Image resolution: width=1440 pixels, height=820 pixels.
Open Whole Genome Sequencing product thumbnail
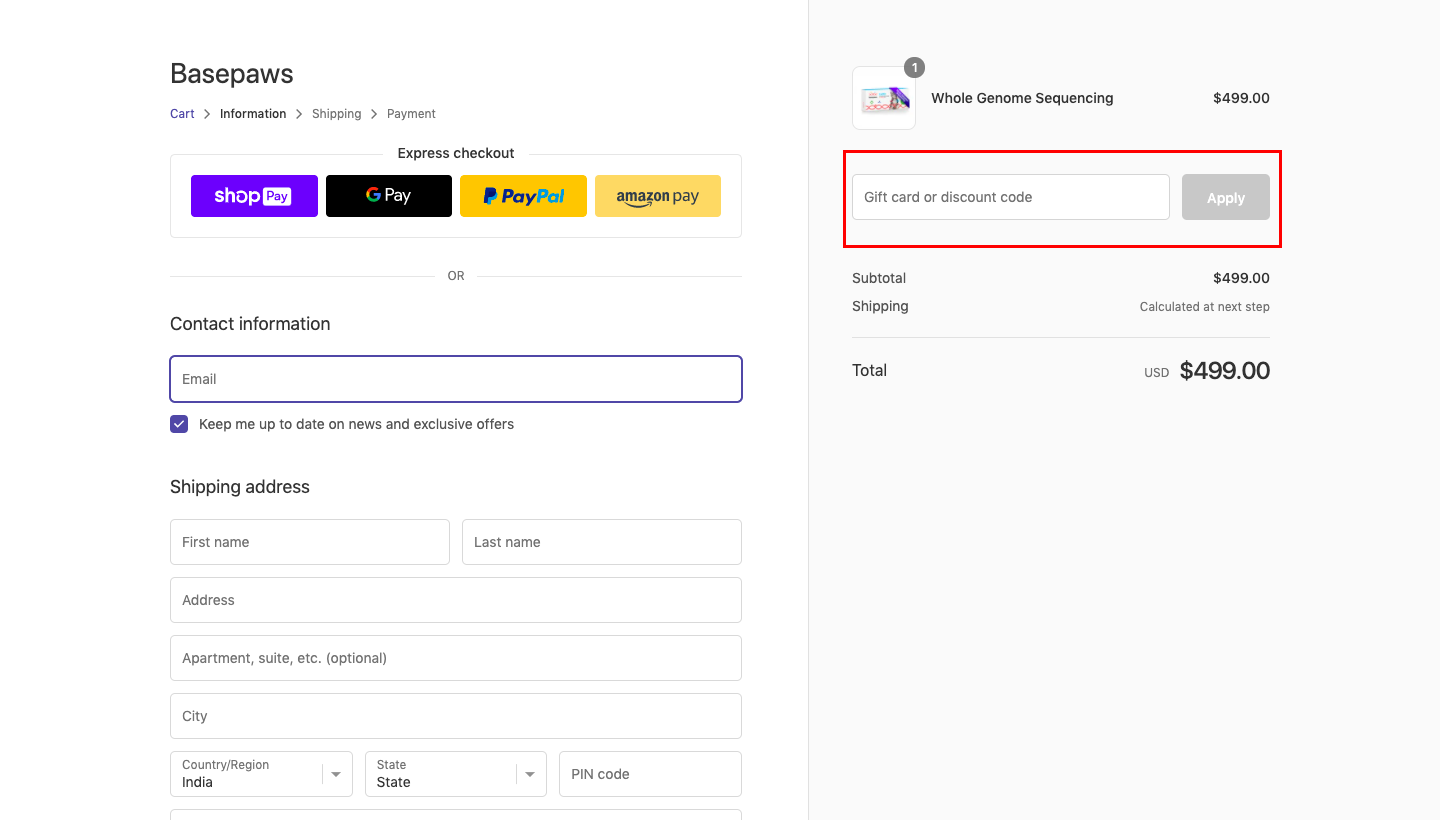pyautogui.click(x=884, y=98)
